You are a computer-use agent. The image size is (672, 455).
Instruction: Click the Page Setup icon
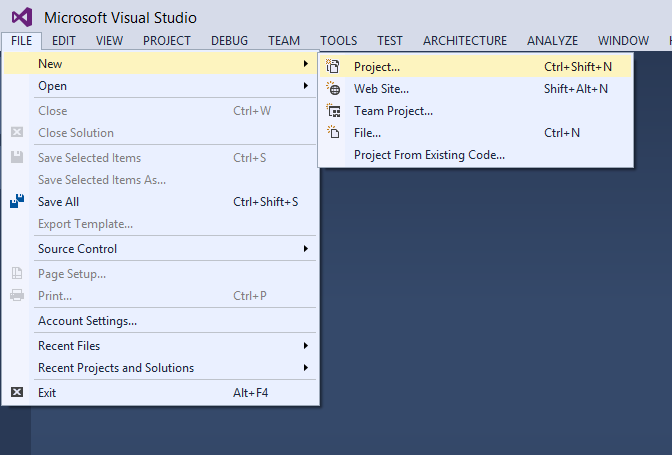[17, 273]
